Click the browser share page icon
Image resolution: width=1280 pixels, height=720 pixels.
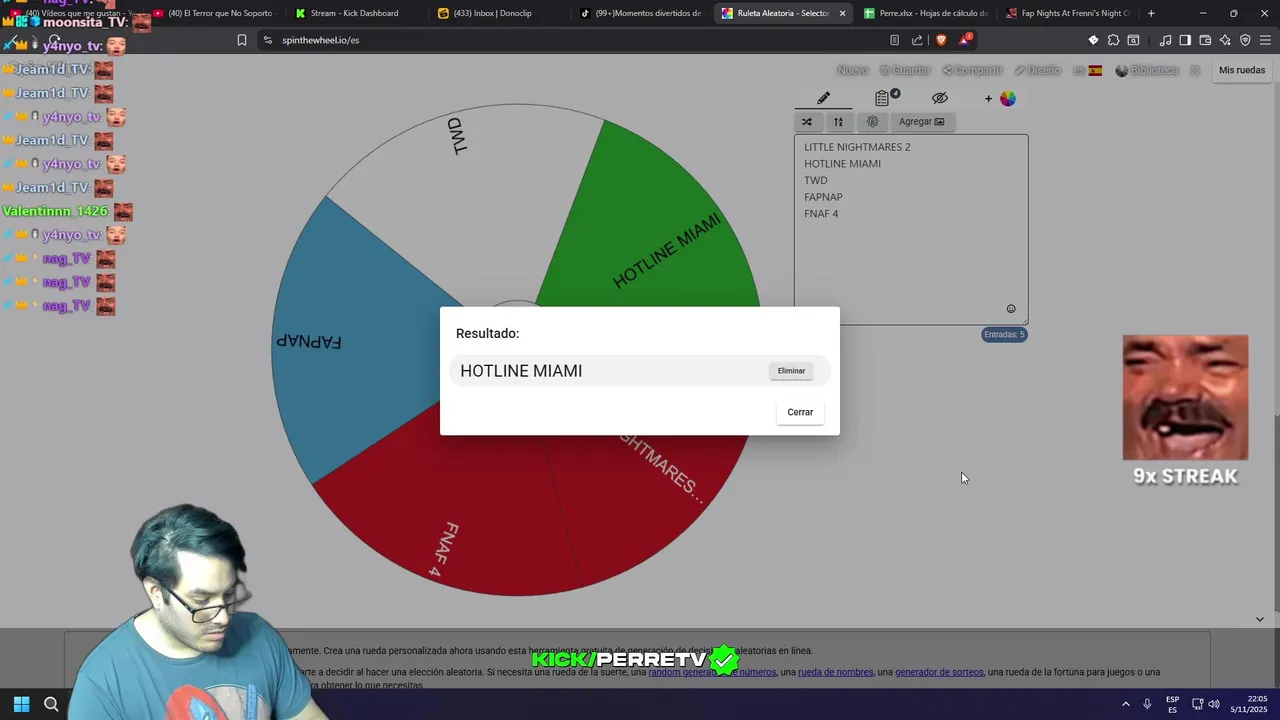click(917, 40)
